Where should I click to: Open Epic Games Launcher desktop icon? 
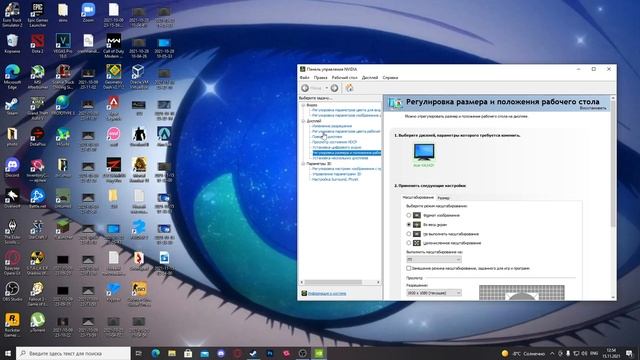pos(38,15)
